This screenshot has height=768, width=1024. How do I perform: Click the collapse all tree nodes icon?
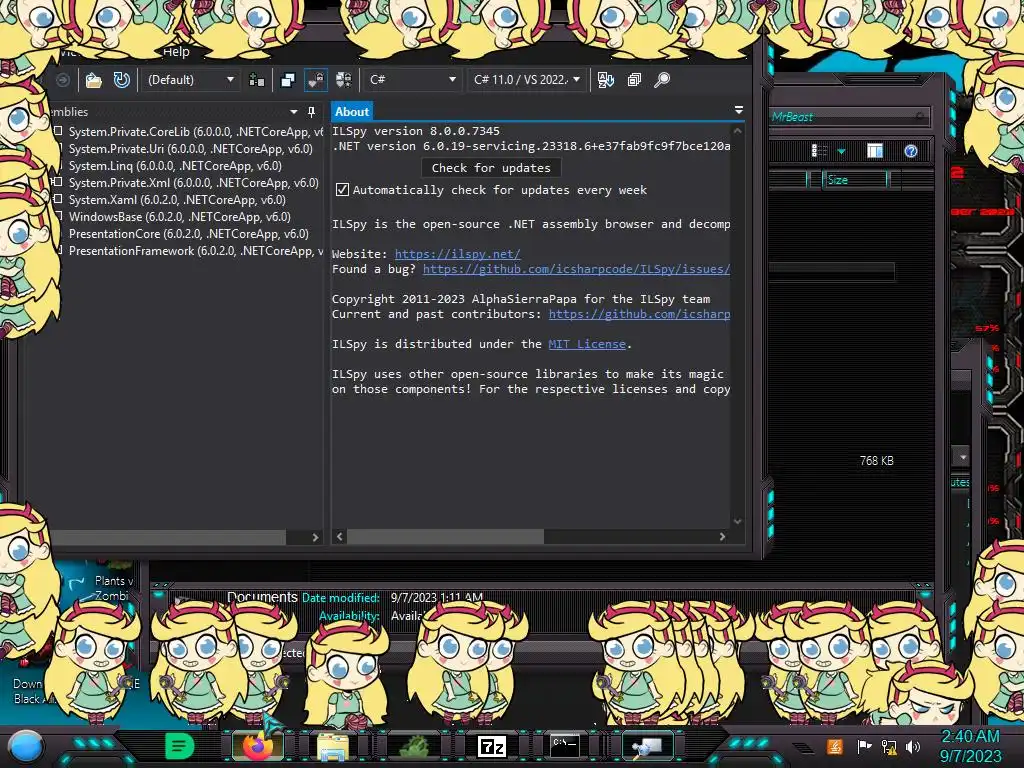click(x=634, y=80)
